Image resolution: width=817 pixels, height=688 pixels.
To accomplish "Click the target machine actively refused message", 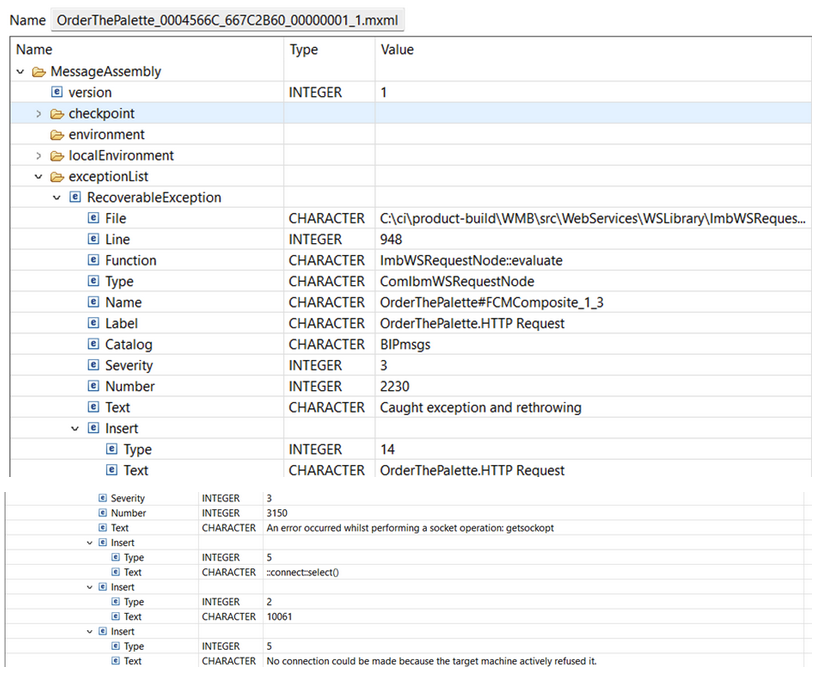I will click(431, 661).
